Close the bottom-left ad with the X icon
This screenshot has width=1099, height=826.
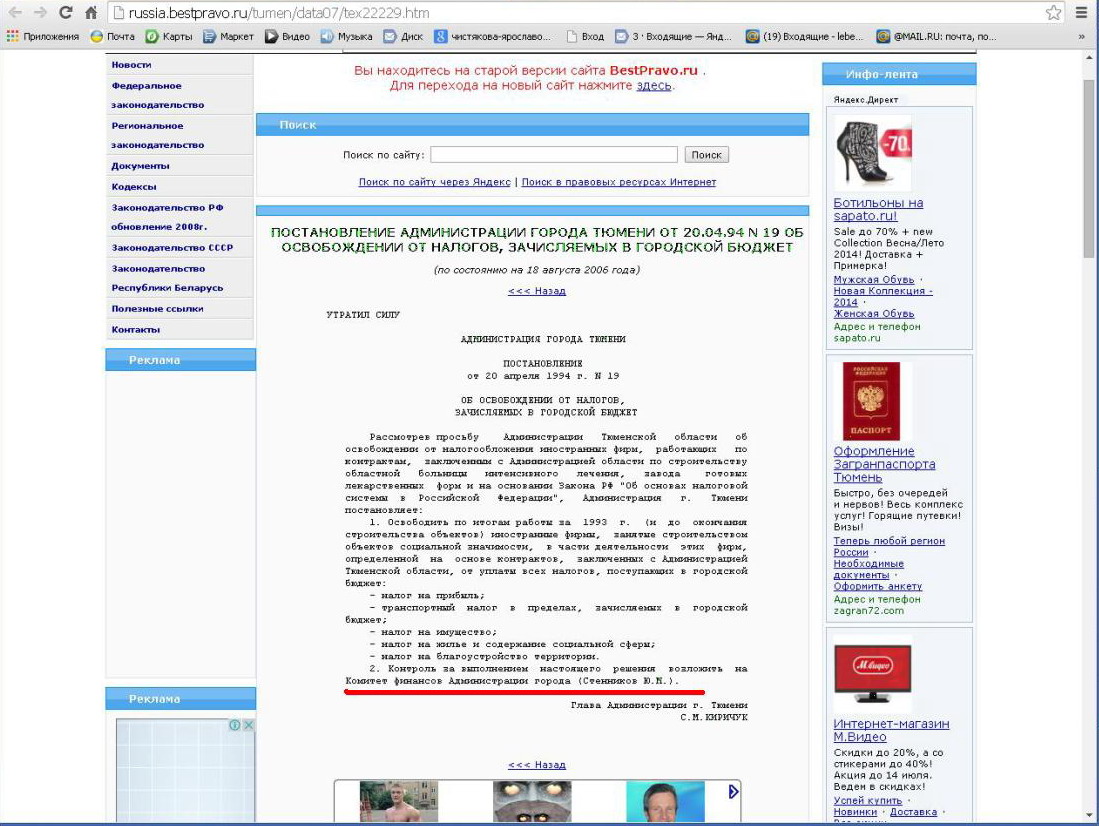(x=248, y=725)
